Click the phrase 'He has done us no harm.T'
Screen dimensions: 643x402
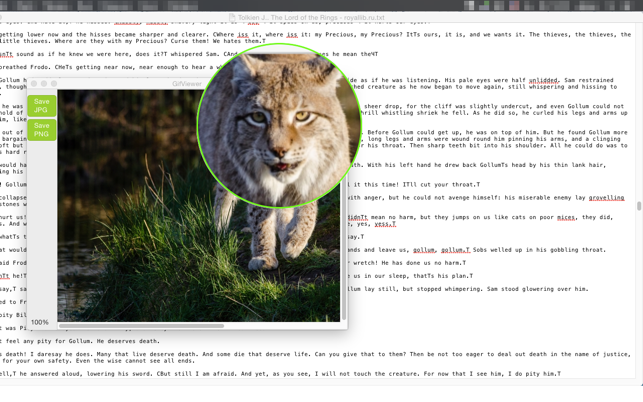pos(422,263)
